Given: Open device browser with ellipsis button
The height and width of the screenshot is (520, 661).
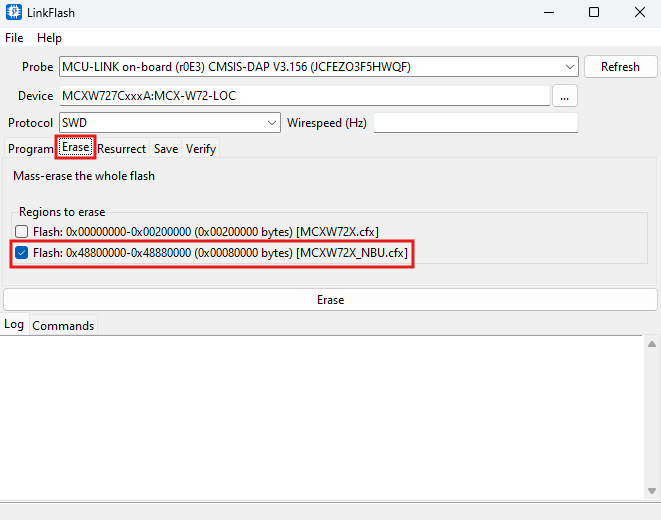Looking at the screenshot, I should click(x=565, y=96).
